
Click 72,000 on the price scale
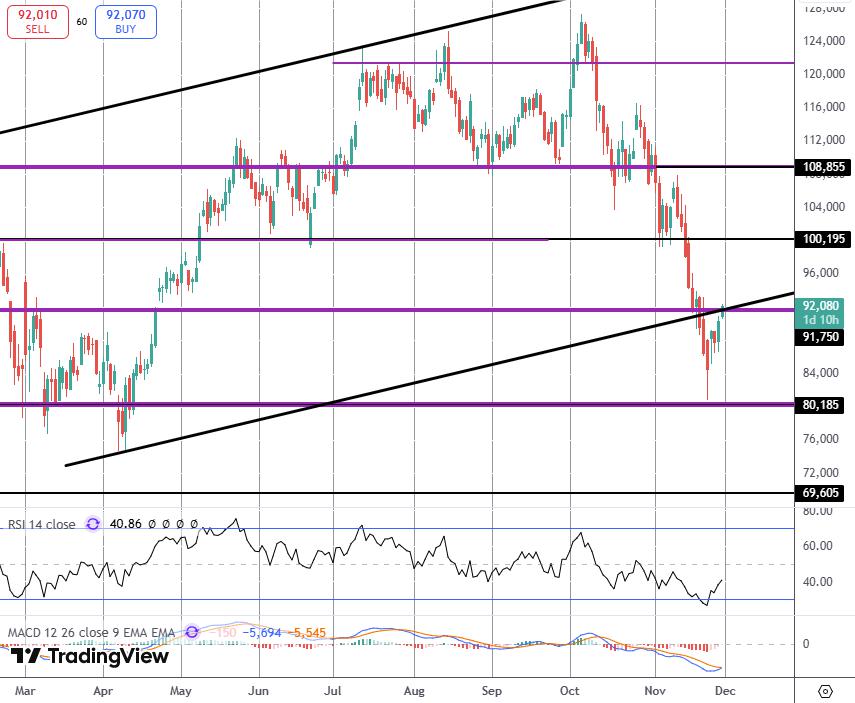click(x=821, y=473)
